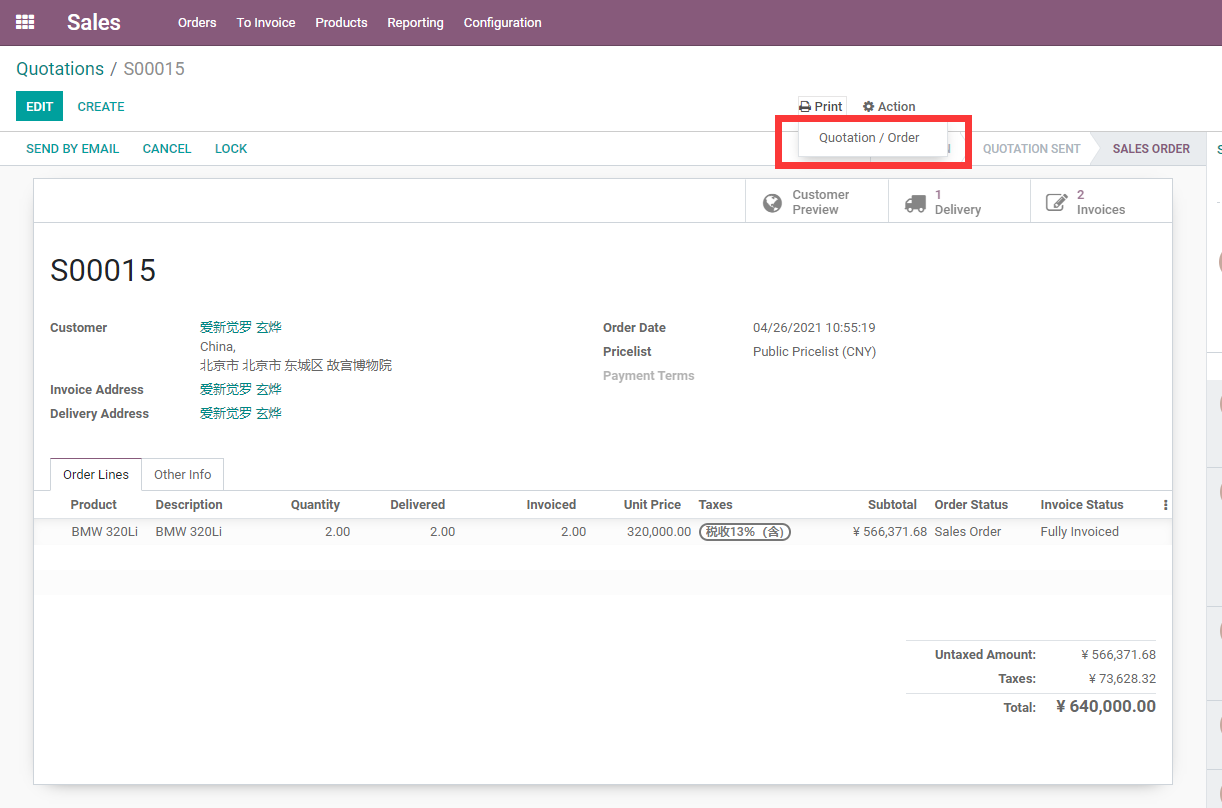The height and width of the screenshot is (808, 1222).
Task: Click the gear icon next to Action
Action: (x=869, y=107)
